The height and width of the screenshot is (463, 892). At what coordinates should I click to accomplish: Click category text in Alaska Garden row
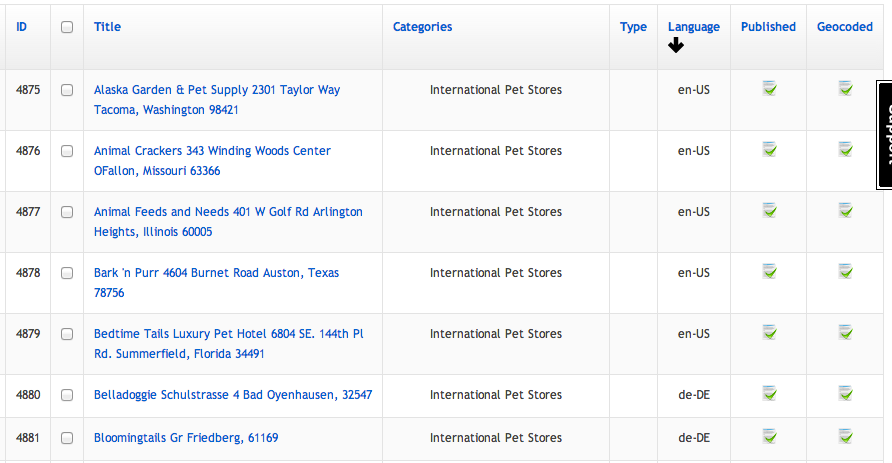point(495,90)
